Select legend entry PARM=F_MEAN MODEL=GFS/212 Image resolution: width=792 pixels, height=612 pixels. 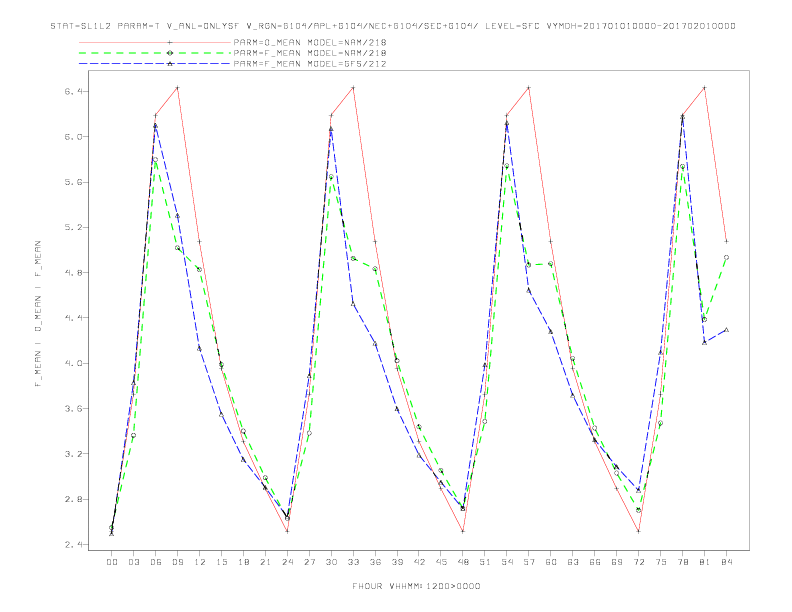tap(310, 64)
